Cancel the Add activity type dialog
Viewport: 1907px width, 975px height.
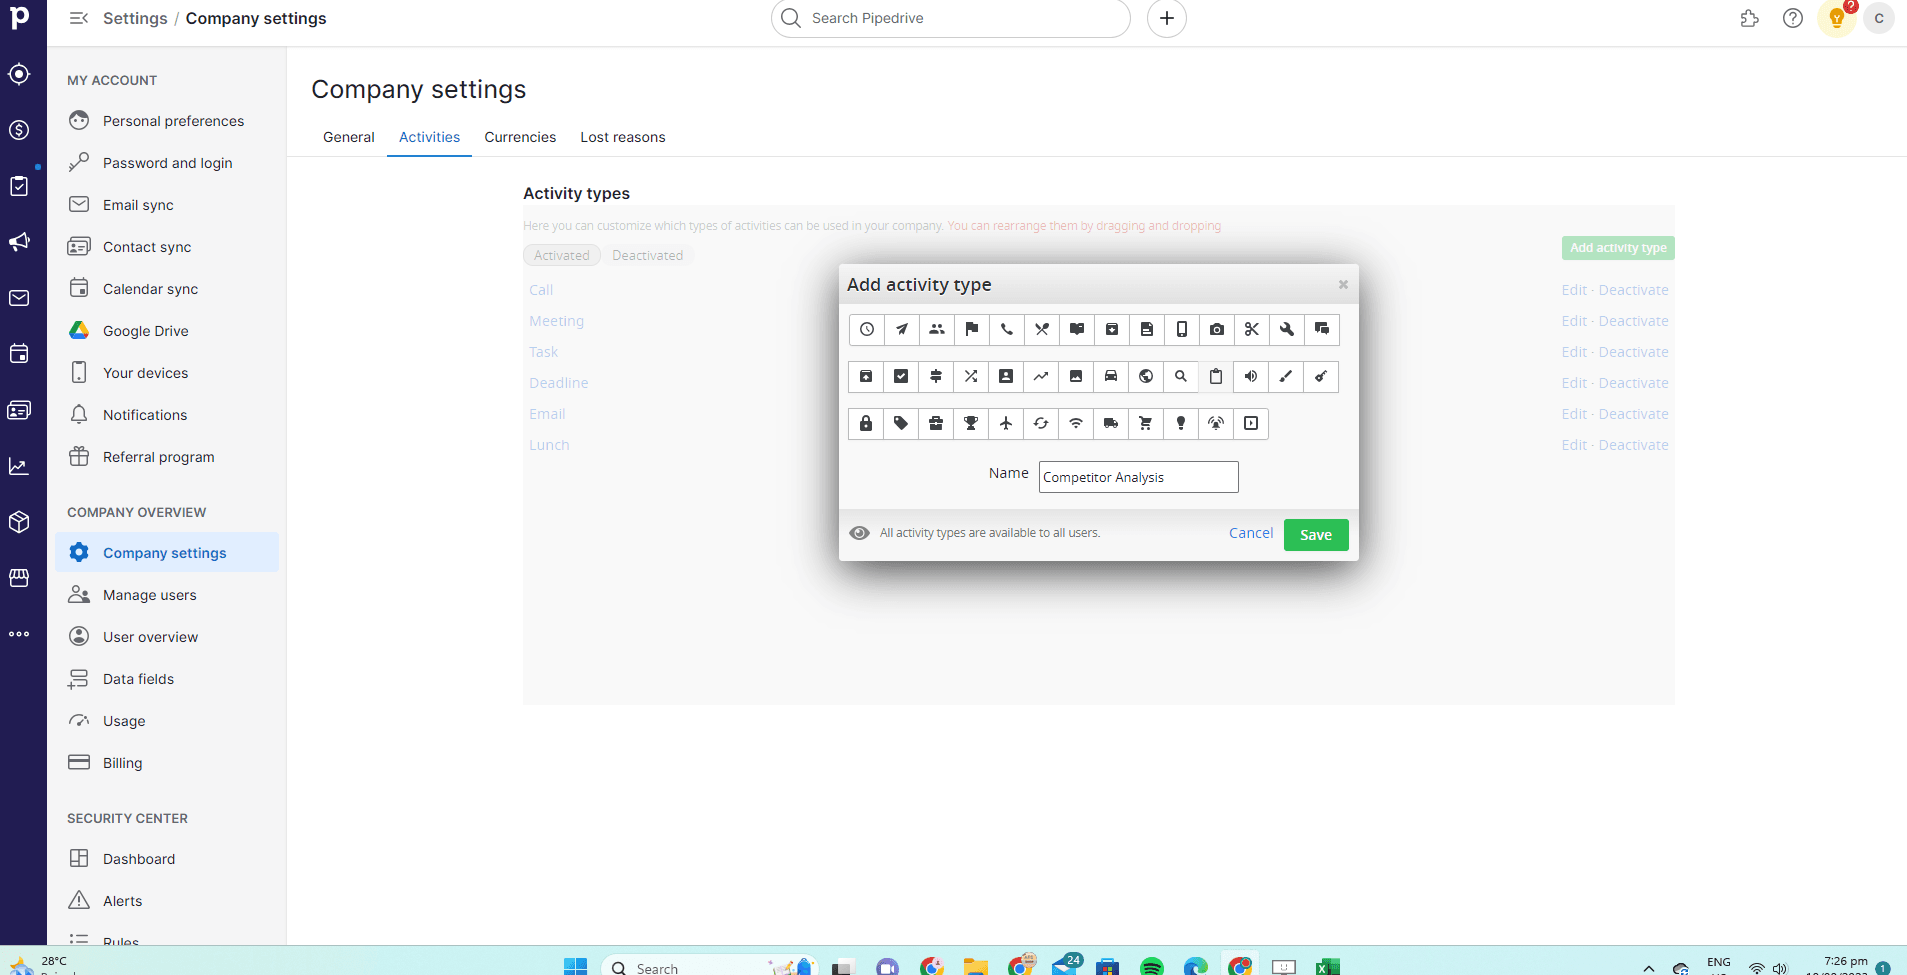pos(1251,533)
